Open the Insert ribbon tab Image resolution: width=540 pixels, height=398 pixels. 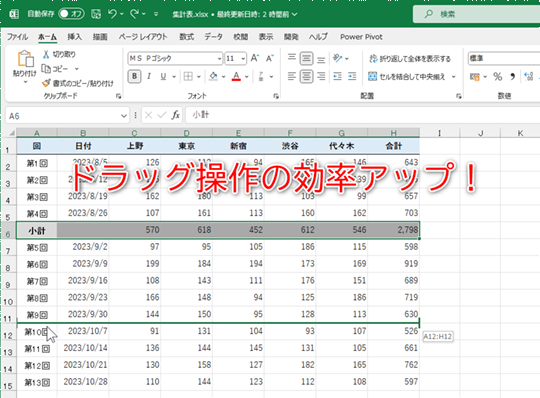tap(74, 37)
